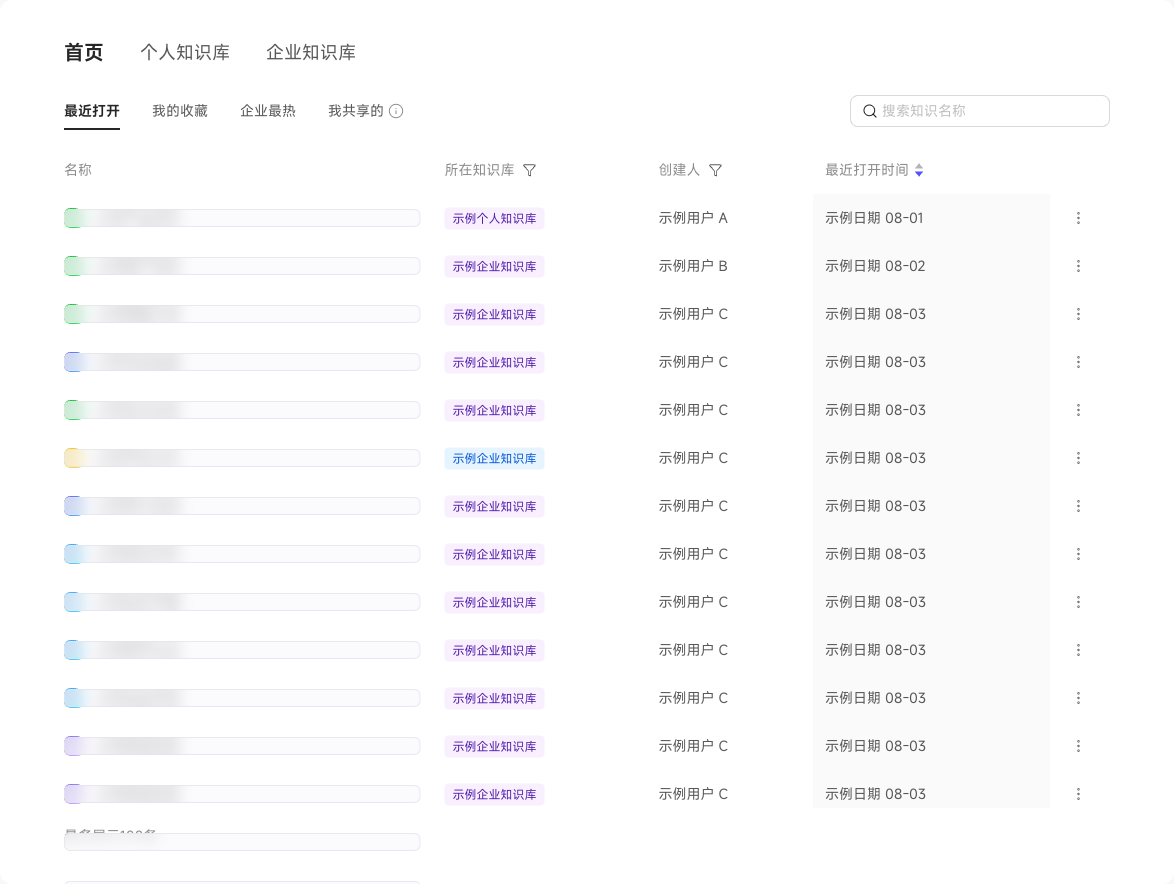This screenshot has height=884, width=1174.
Task: Click the 名称 column header
Action: (x=78, y=170)
